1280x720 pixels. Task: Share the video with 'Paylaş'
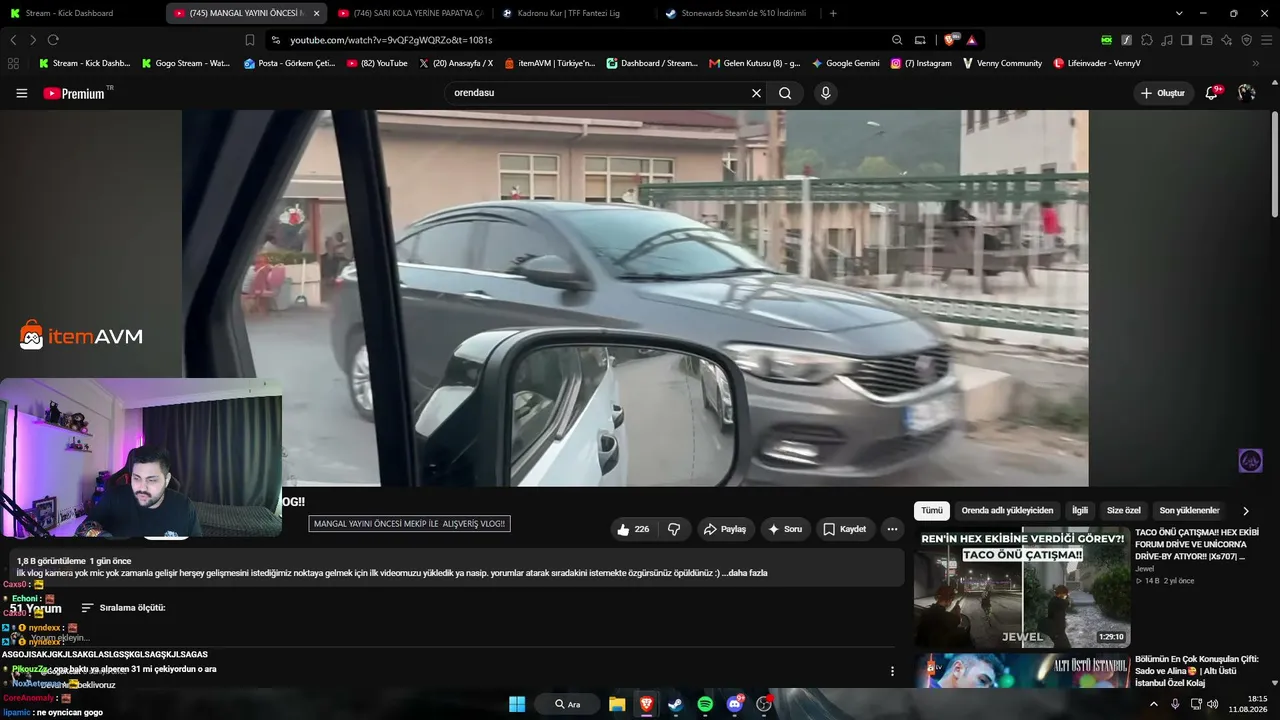[724, 529]
